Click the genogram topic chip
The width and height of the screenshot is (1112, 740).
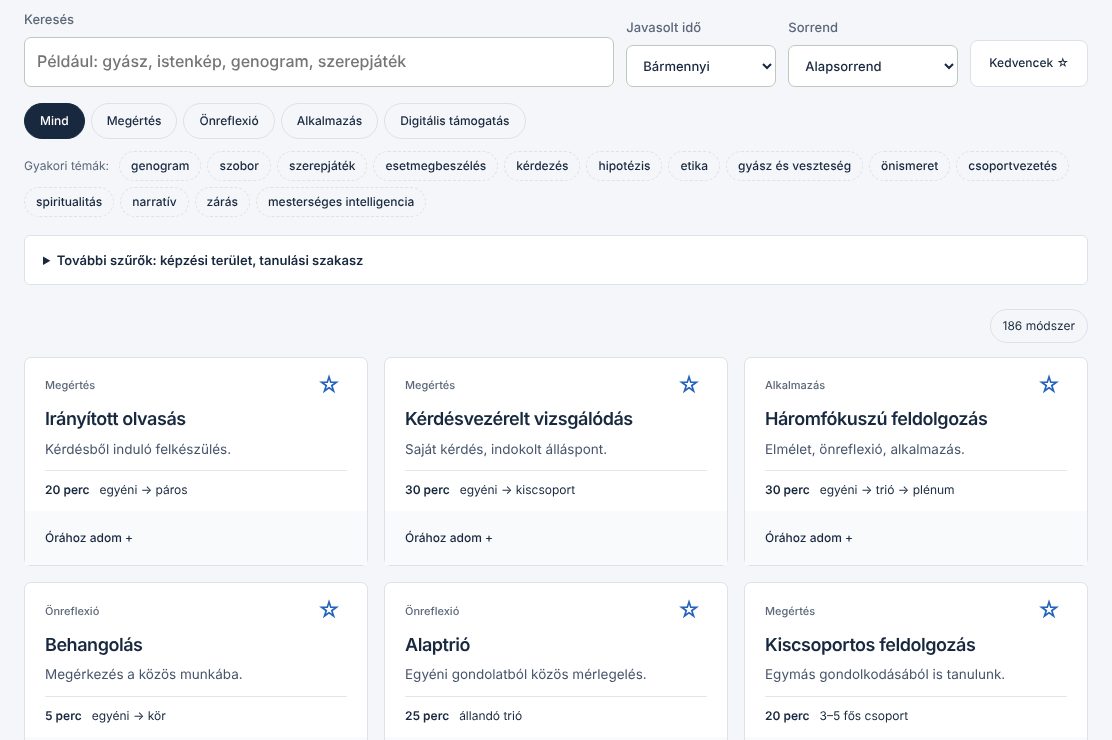coord(160,166)
